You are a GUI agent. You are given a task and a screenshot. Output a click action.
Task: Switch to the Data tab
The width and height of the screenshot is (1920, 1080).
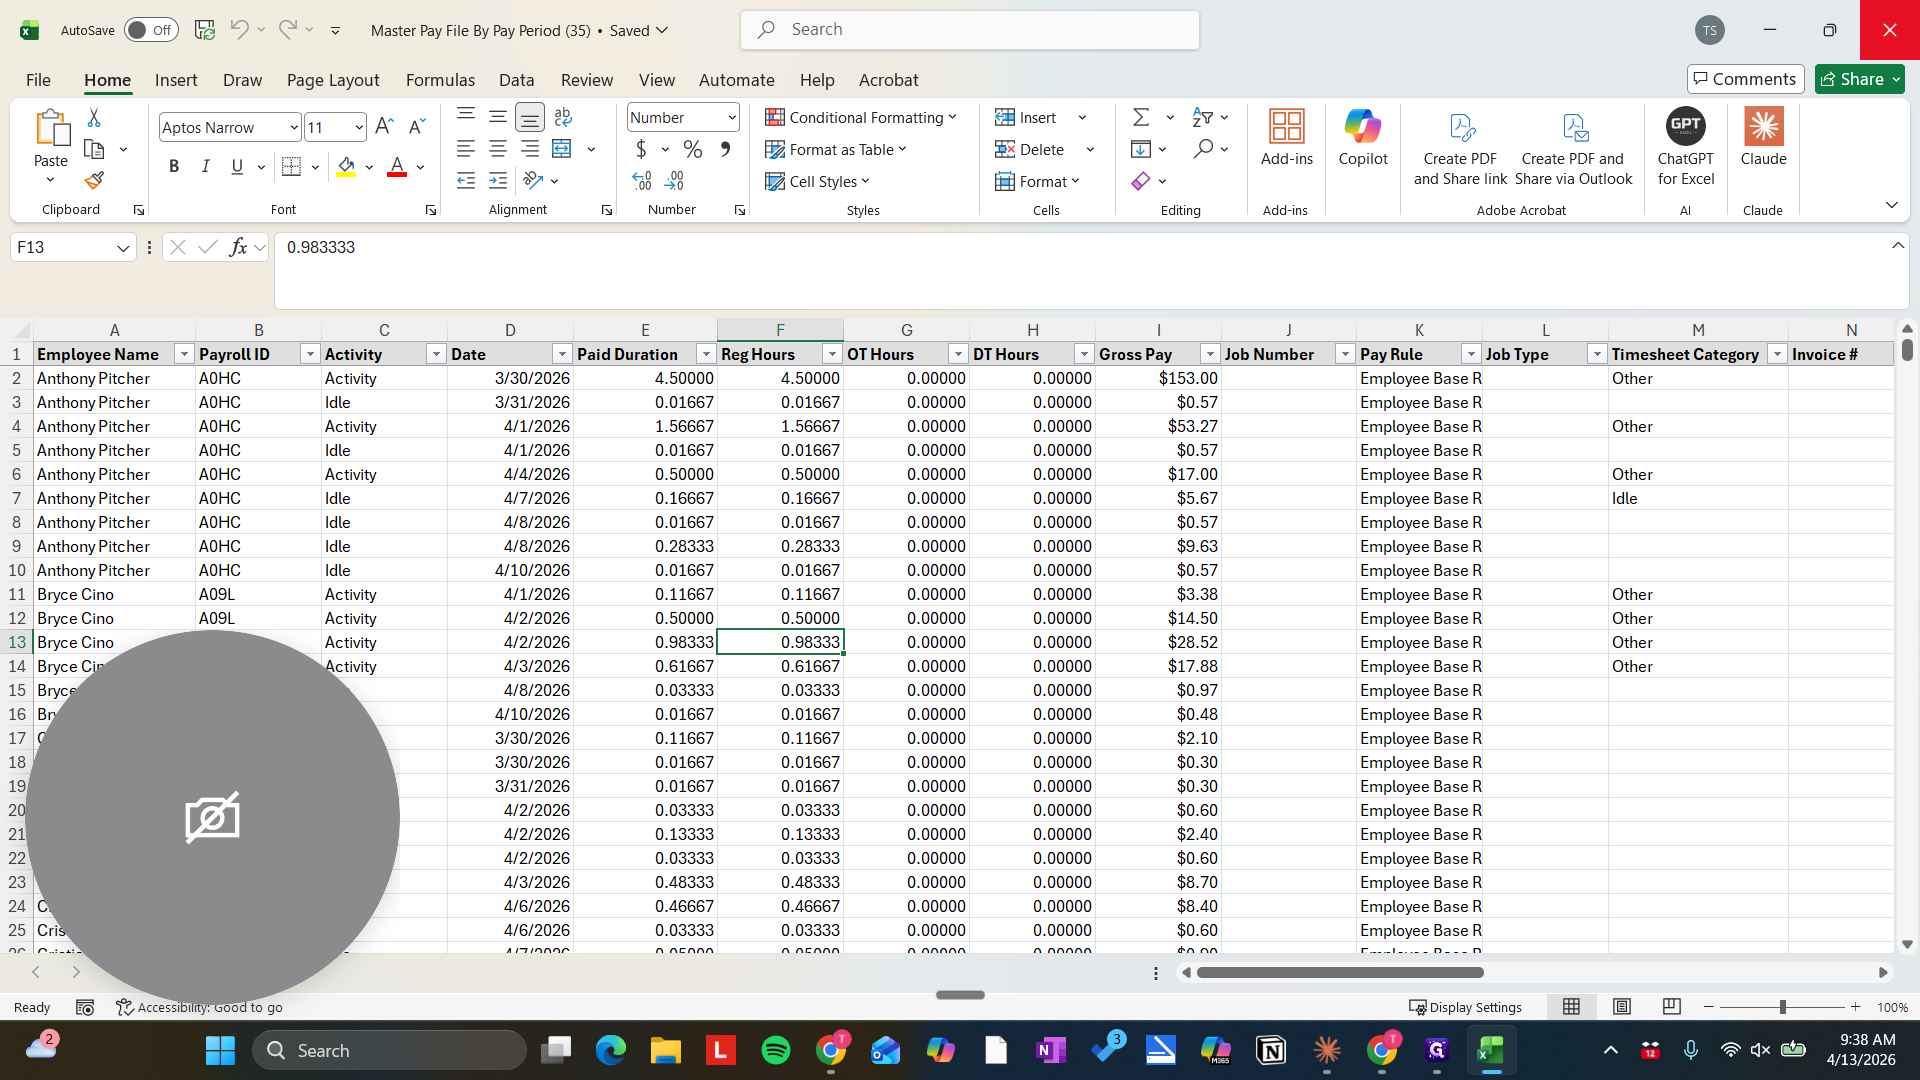click(x=516, y=80)
